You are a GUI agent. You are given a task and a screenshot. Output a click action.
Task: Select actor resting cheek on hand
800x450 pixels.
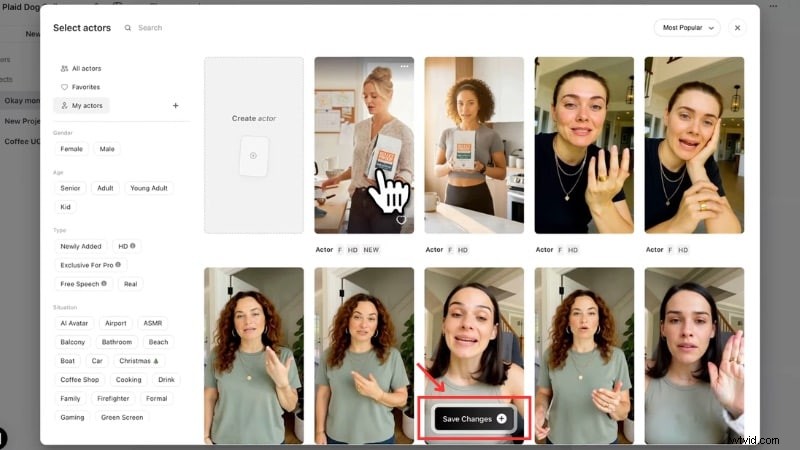pyautogui.click(x=694, y=145)
